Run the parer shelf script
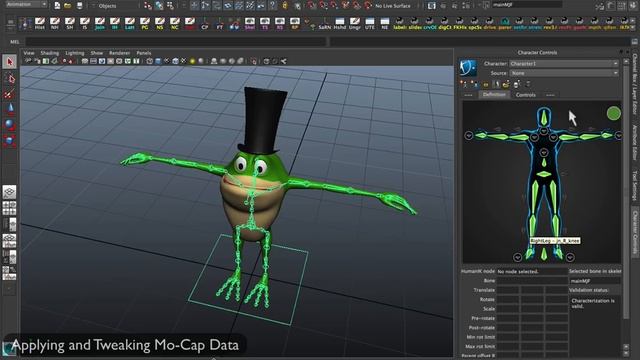Screen dimensions: 640x360 tap(504, 24)
